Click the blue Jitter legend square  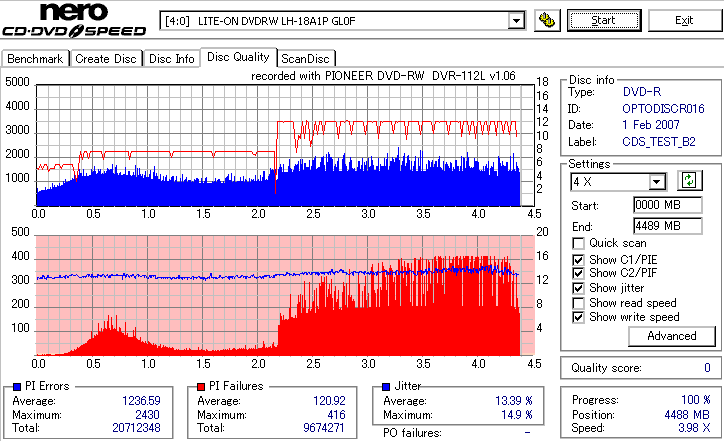tap(386, 387)
